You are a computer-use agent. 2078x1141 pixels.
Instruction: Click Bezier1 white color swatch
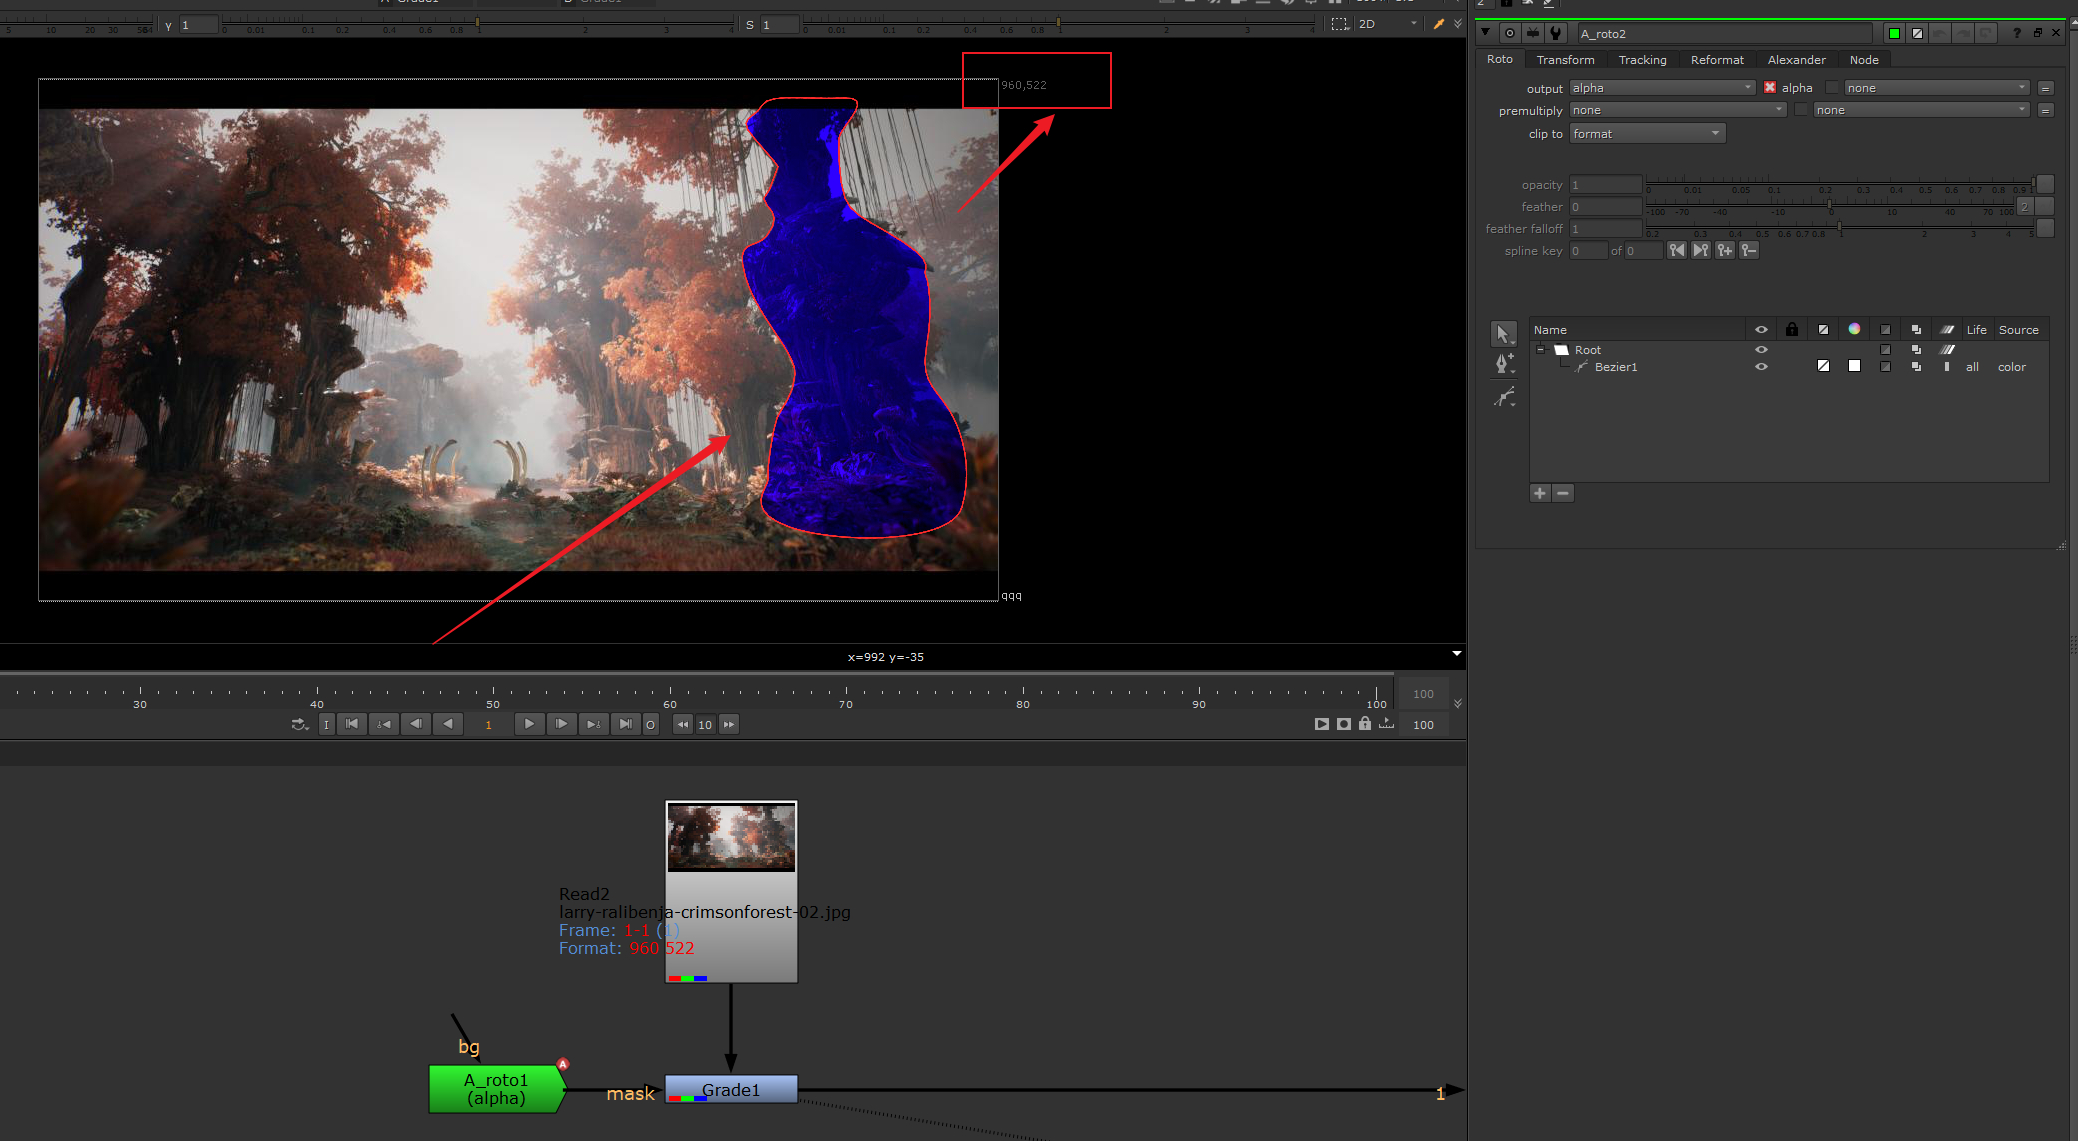pos(1854,367)
